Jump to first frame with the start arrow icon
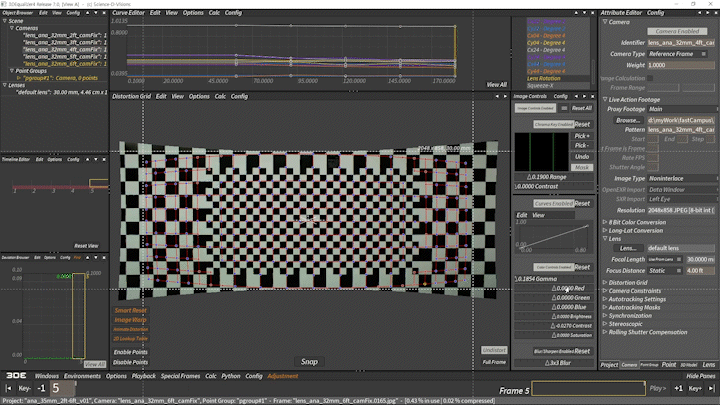This screenshot has height=405, width=720. (x=8, y=388)
